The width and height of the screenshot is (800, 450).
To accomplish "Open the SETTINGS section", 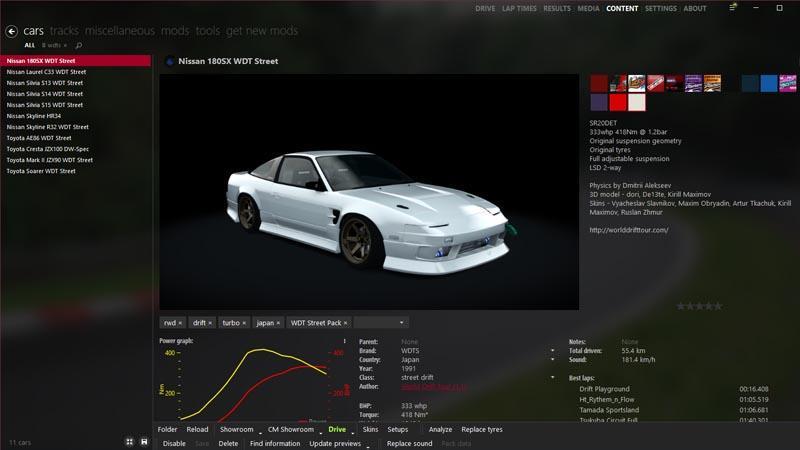I will [x=661, y=9].
